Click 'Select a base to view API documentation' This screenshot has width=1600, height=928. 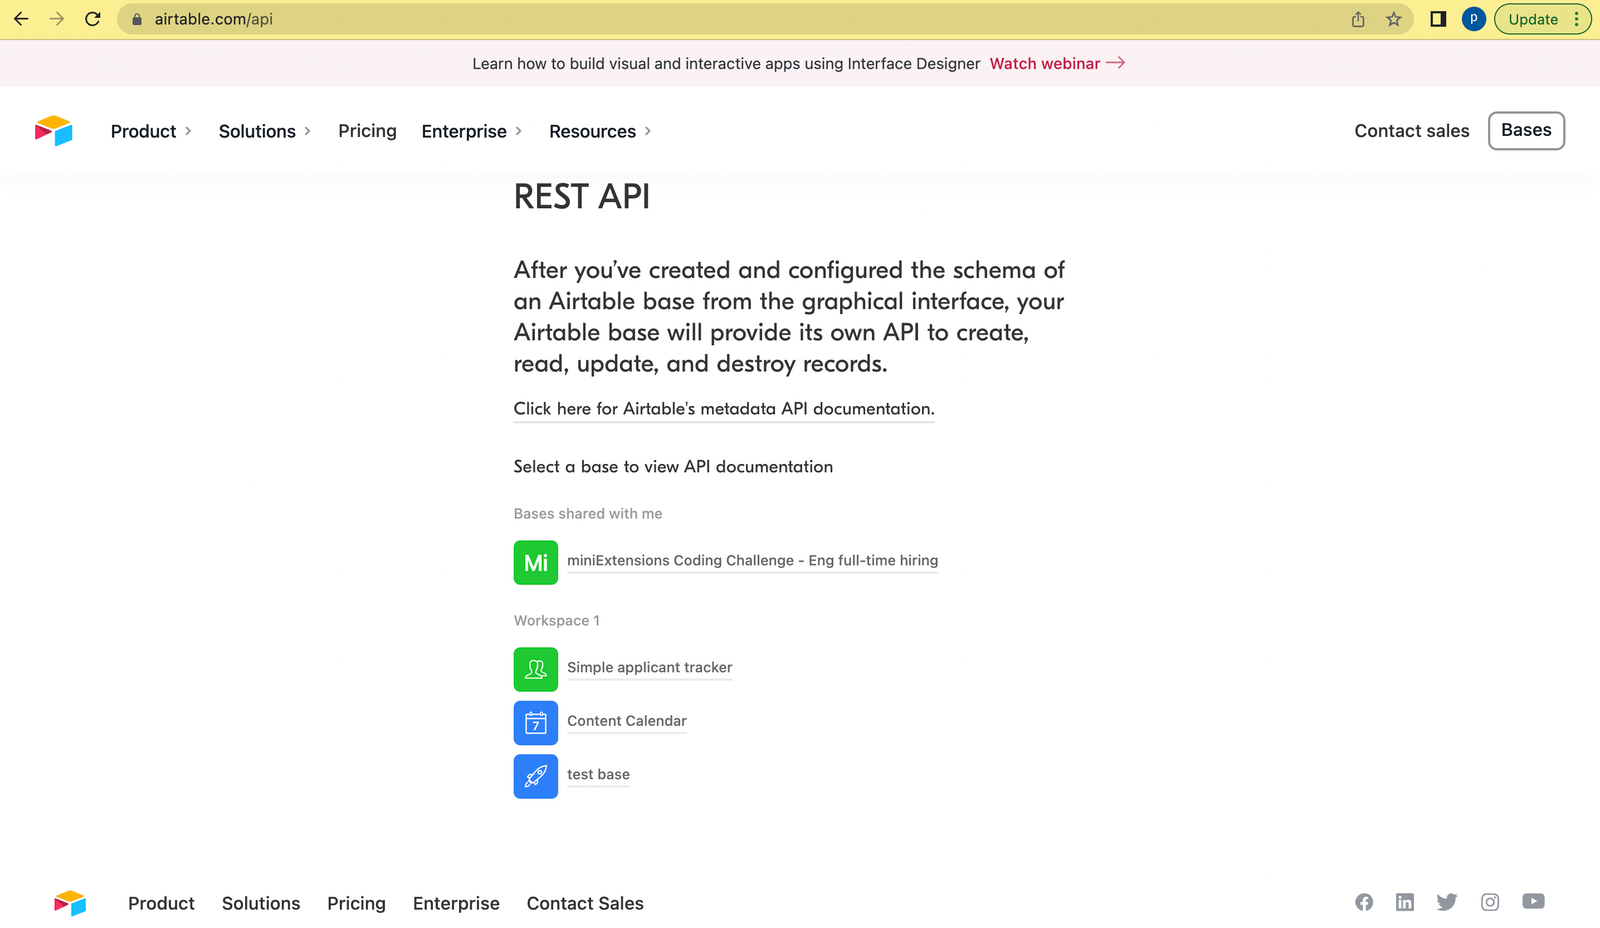(x=673, y=467)
